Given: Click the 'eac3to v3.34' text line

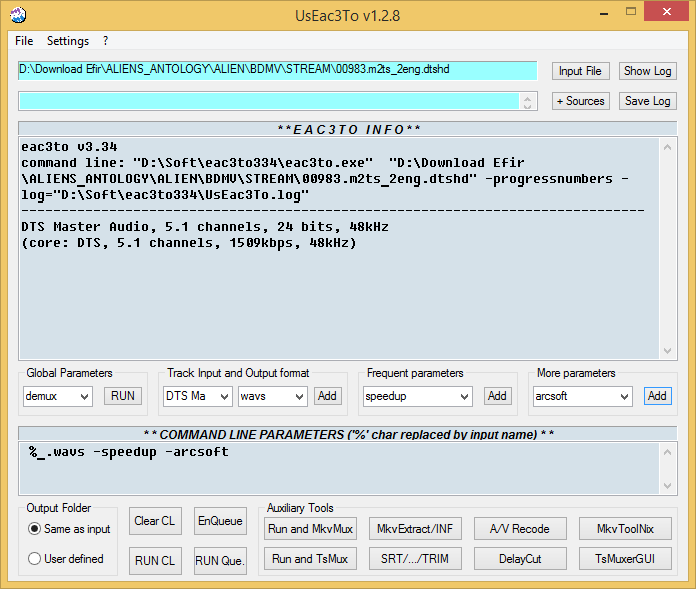Looking at the screenshot, I should click(x=69, y=147).
